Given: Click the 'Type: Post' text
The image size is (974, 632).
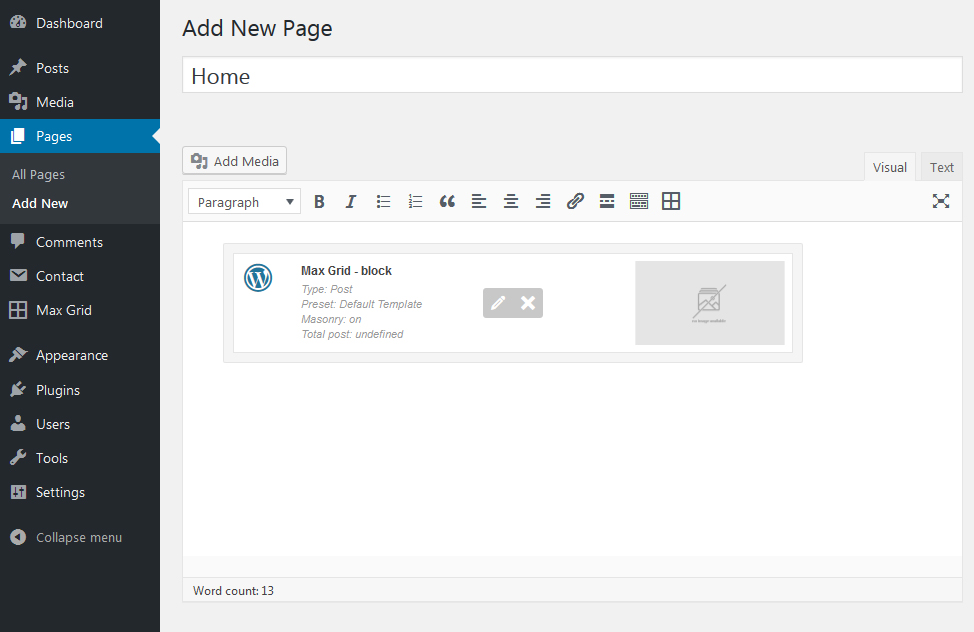Looking at the screenshot, I should click(x=327, y=289).
